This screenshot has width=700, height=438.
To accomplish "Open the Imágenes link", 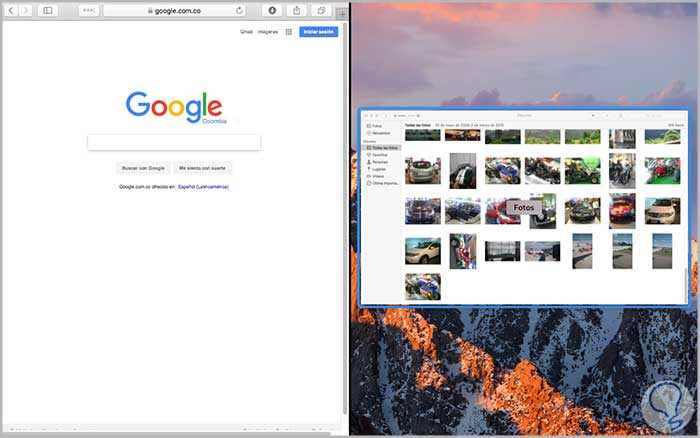I will click(268, 32).
